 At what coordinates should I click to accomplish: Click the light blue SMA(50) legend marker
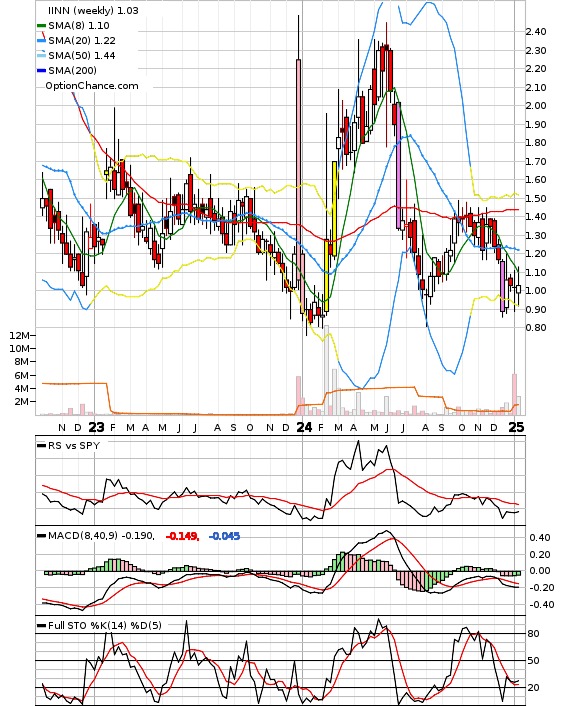(41, 55)
